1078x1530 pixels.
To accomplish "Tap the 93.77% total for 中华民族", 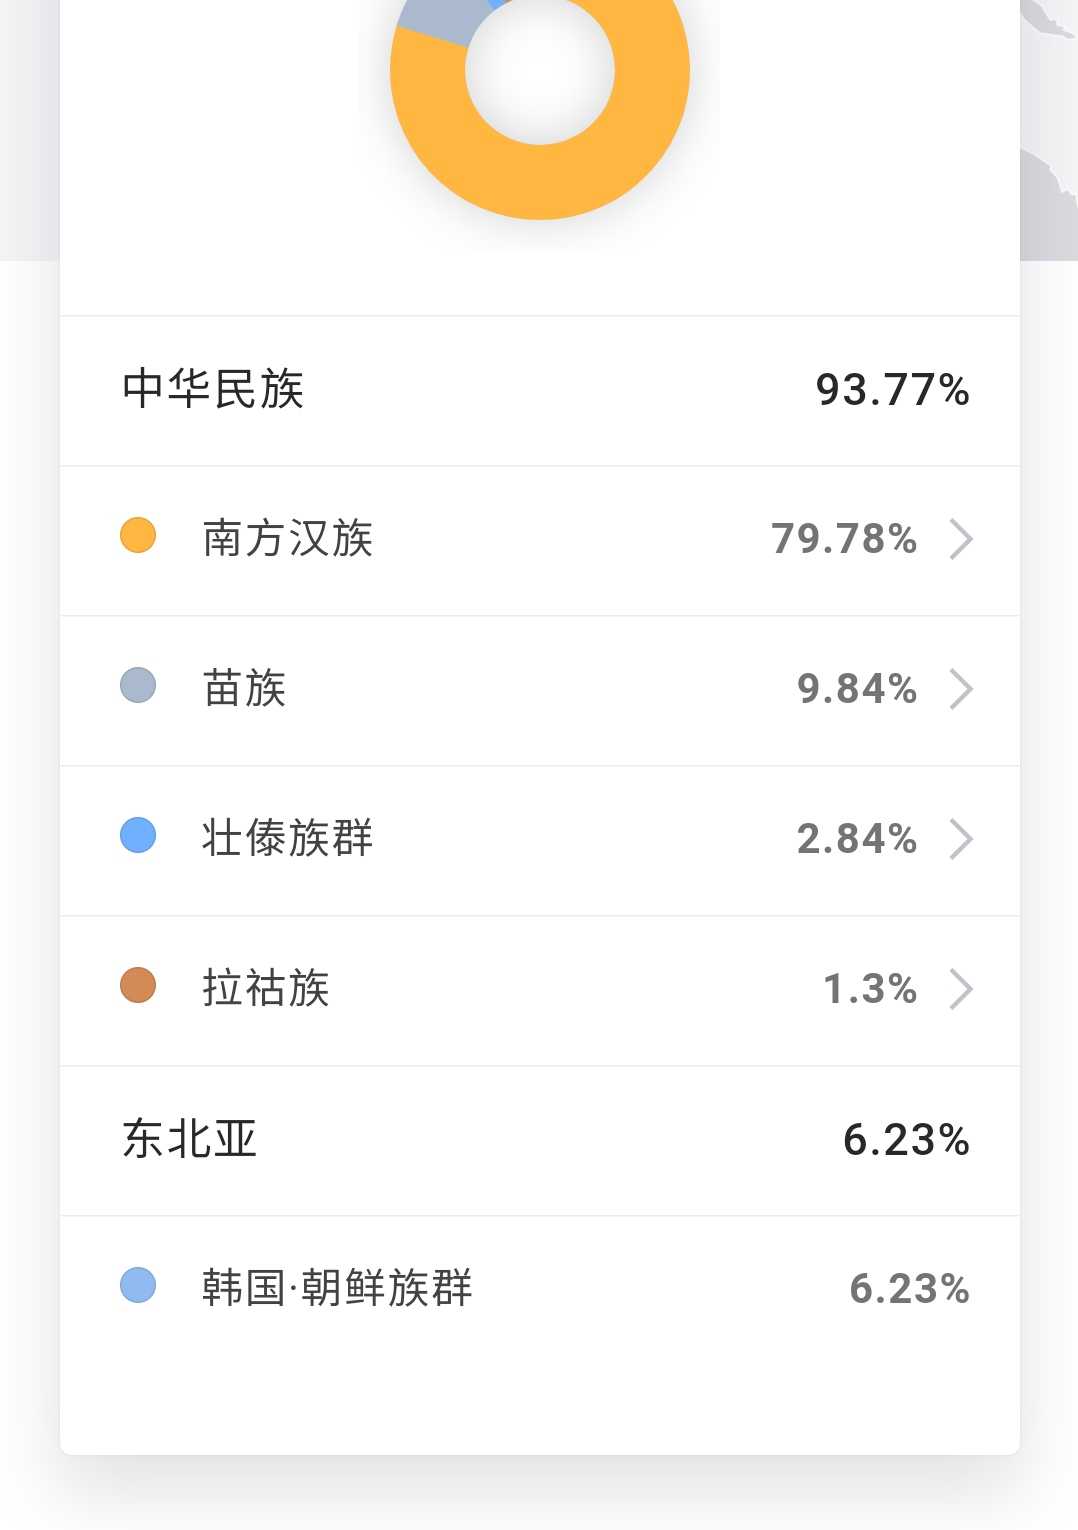I will (x=892, y=389).
